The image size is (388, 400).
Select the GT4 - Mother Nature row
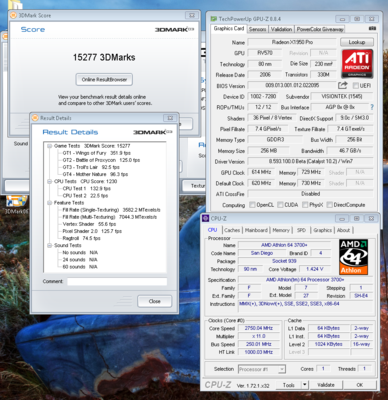[x=95, y=174]
